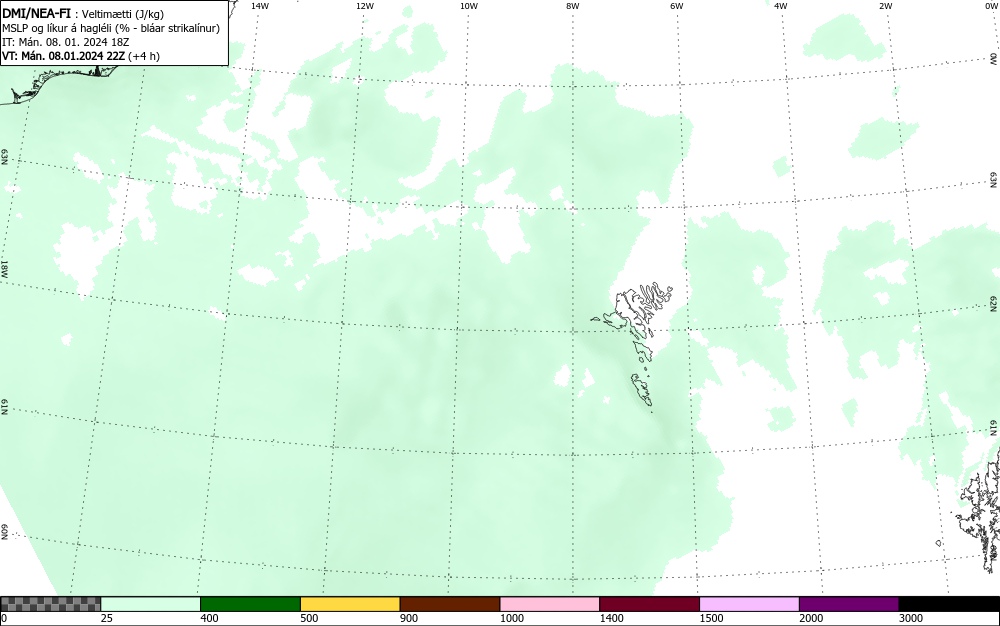Click the checkered 0–25 legend swatch
The image size is (1000, 626).
50,604
